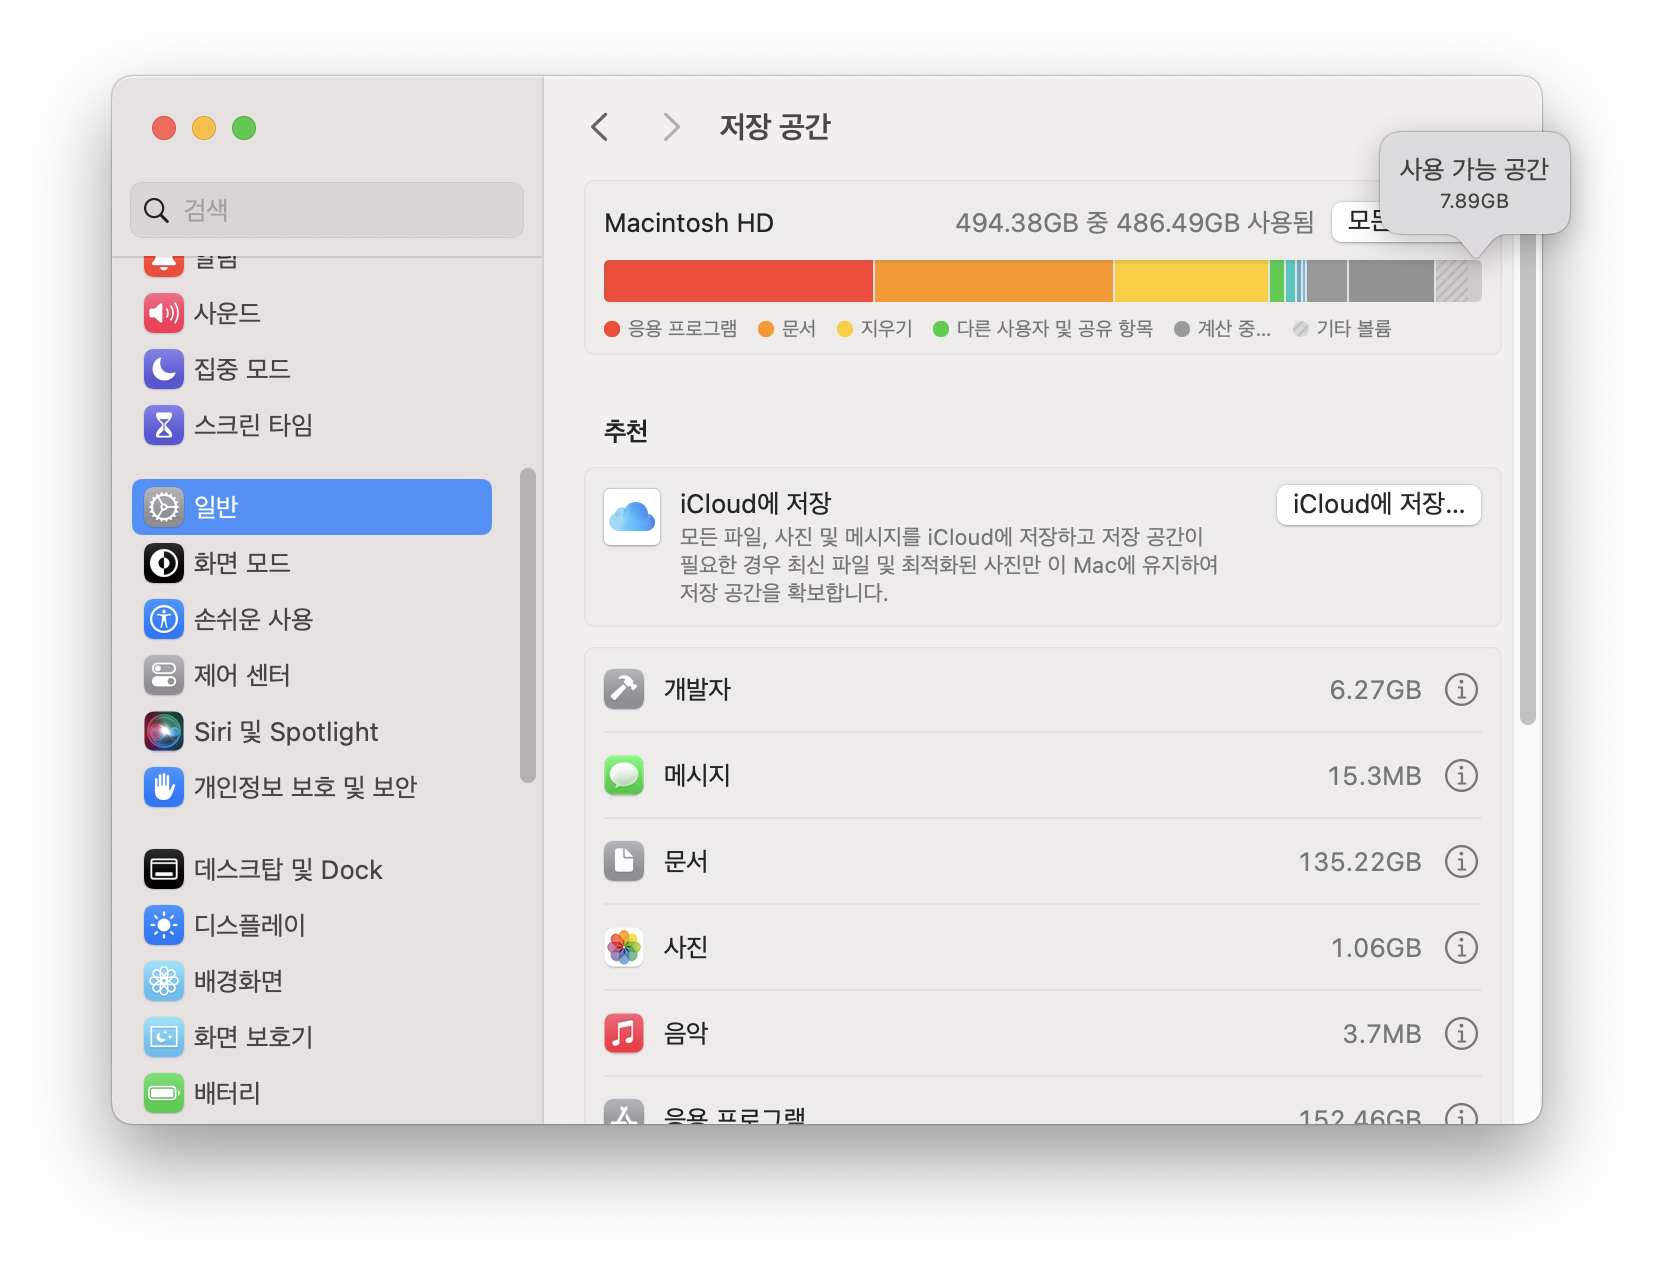1654x1272 pixels.
Task: Click the 계산 중... legend label
Action: pos(1234,329)
